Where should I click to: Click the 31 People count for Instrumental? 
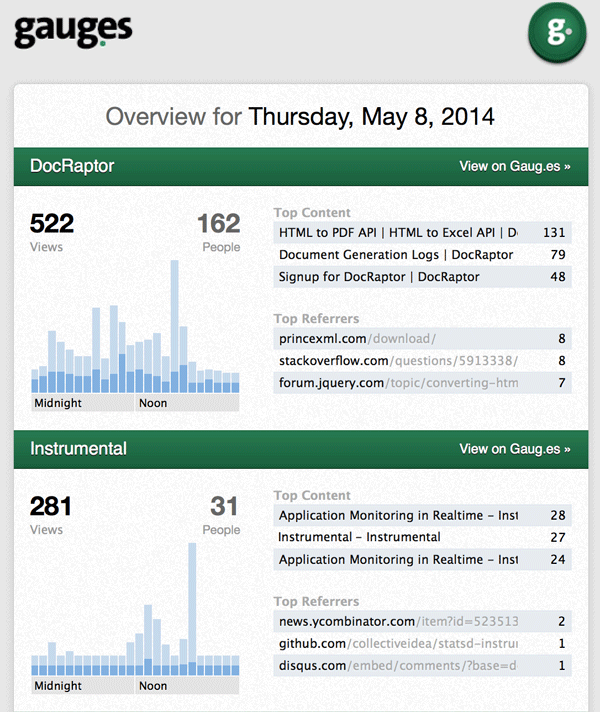coord(224,506)
